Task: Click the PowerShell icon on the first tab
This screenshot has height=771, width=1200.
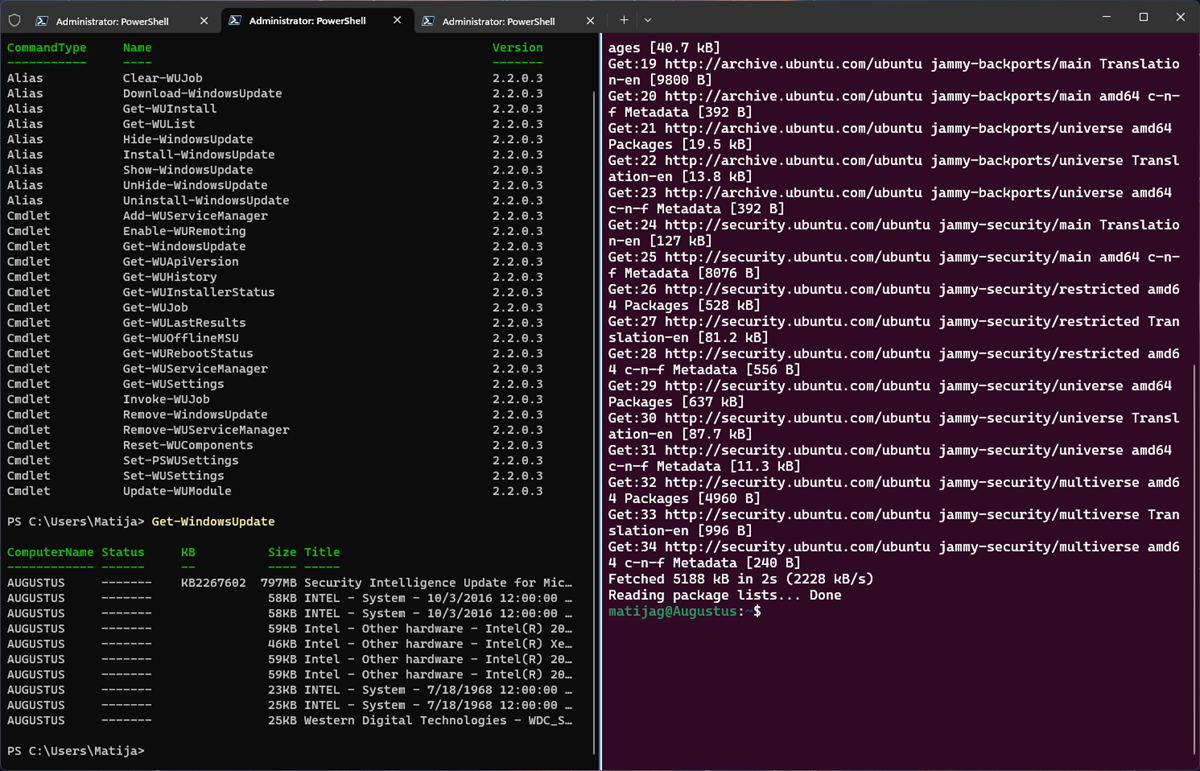Action: [x=42, y=20]
